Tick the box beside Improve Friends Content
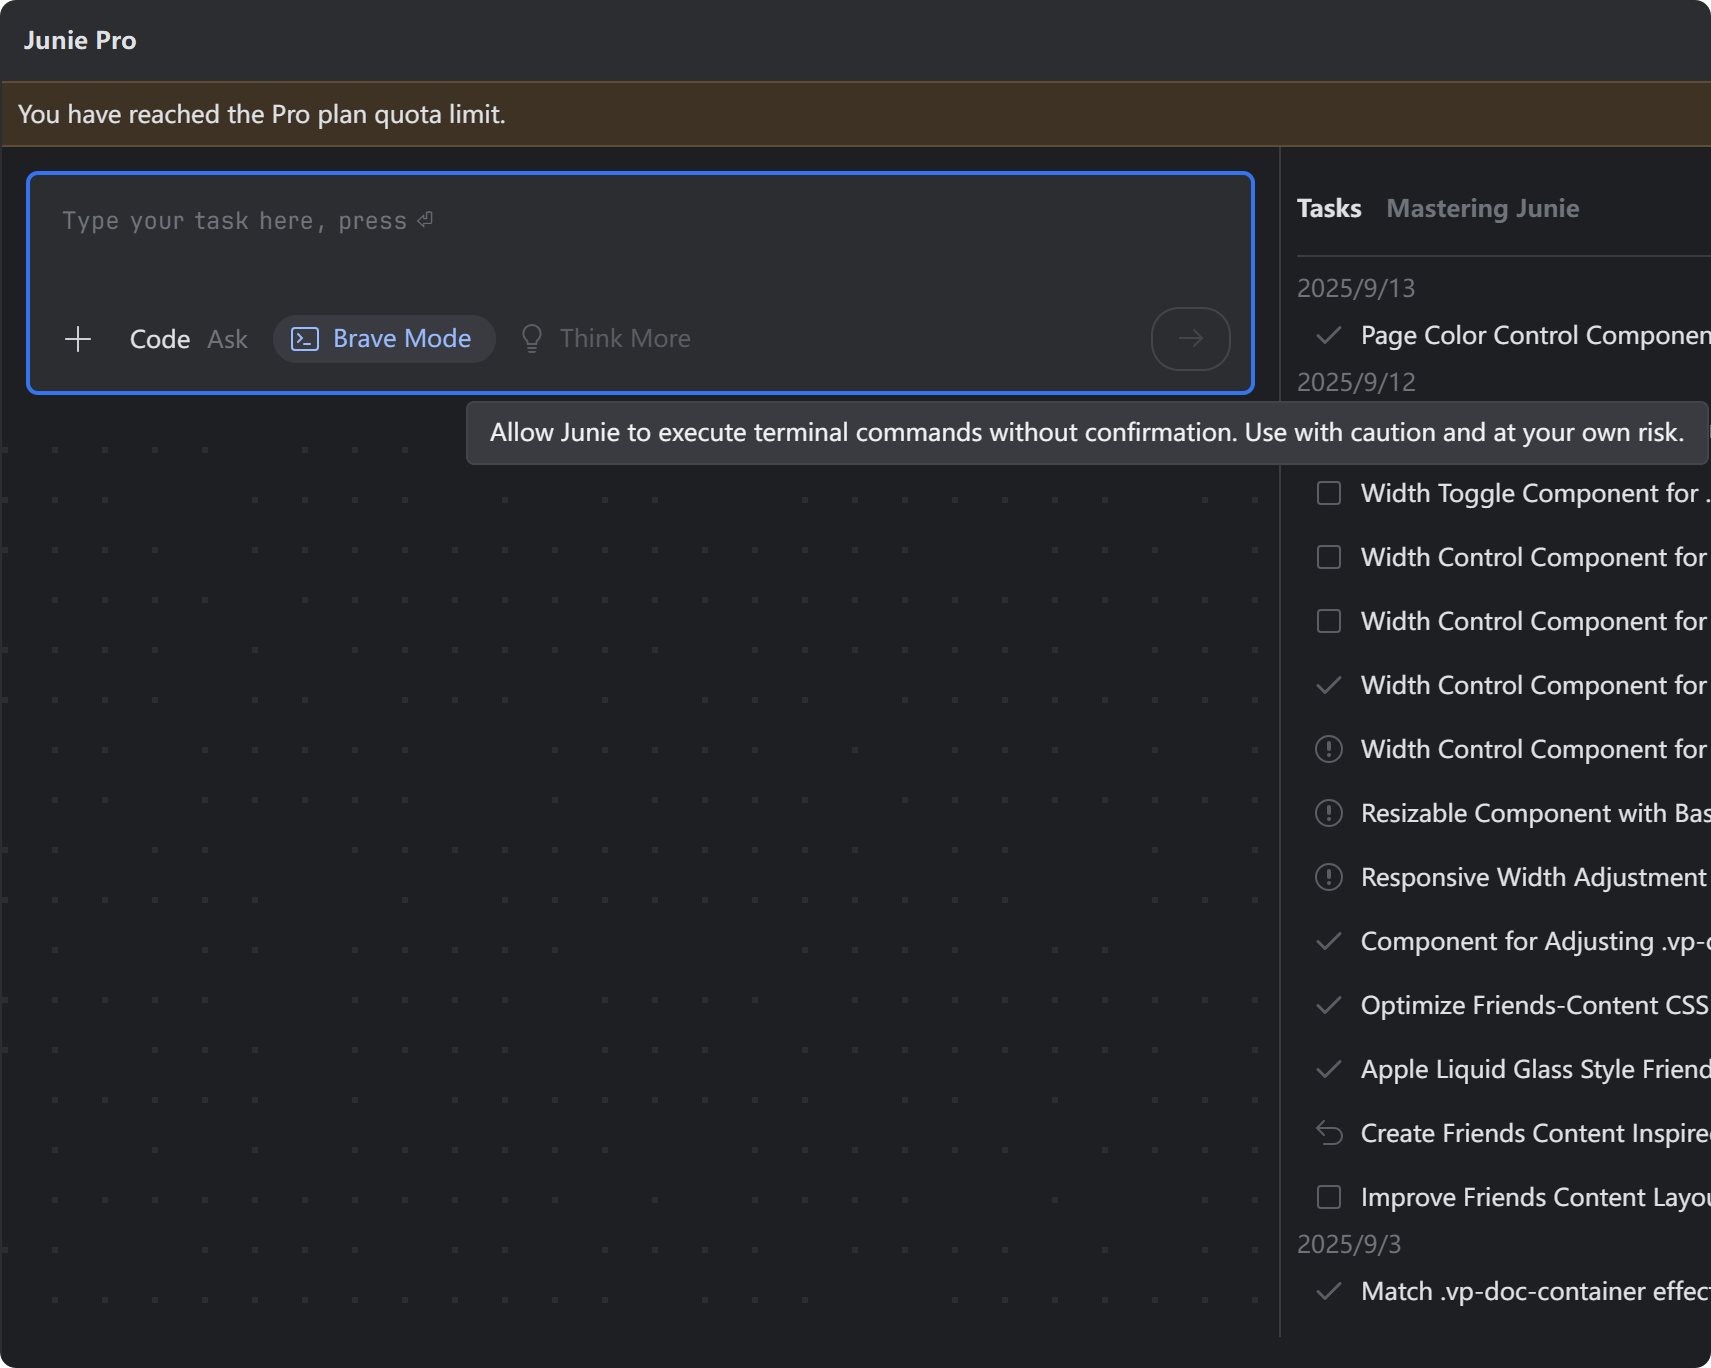Screen dimensions: 1711x1368 [1328, 1197]
